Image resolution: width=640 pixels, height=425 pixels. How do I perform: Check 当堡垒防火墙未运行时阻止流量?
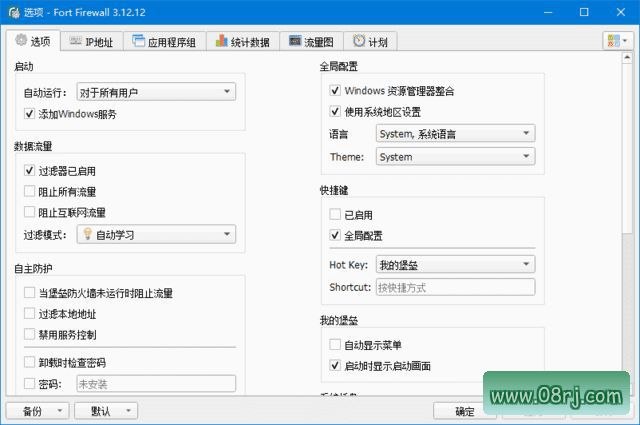pos(29,292)
